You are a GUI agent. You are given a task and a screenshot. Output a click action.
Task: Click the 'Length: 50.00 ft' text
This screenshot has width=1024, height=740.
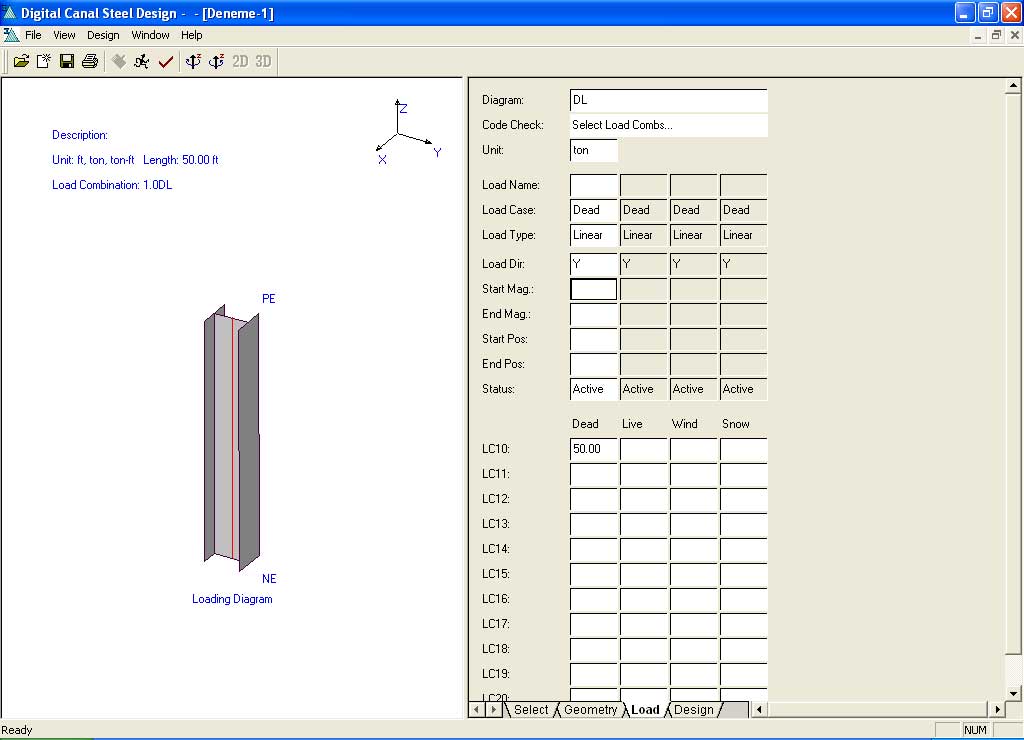pos(181,160)
